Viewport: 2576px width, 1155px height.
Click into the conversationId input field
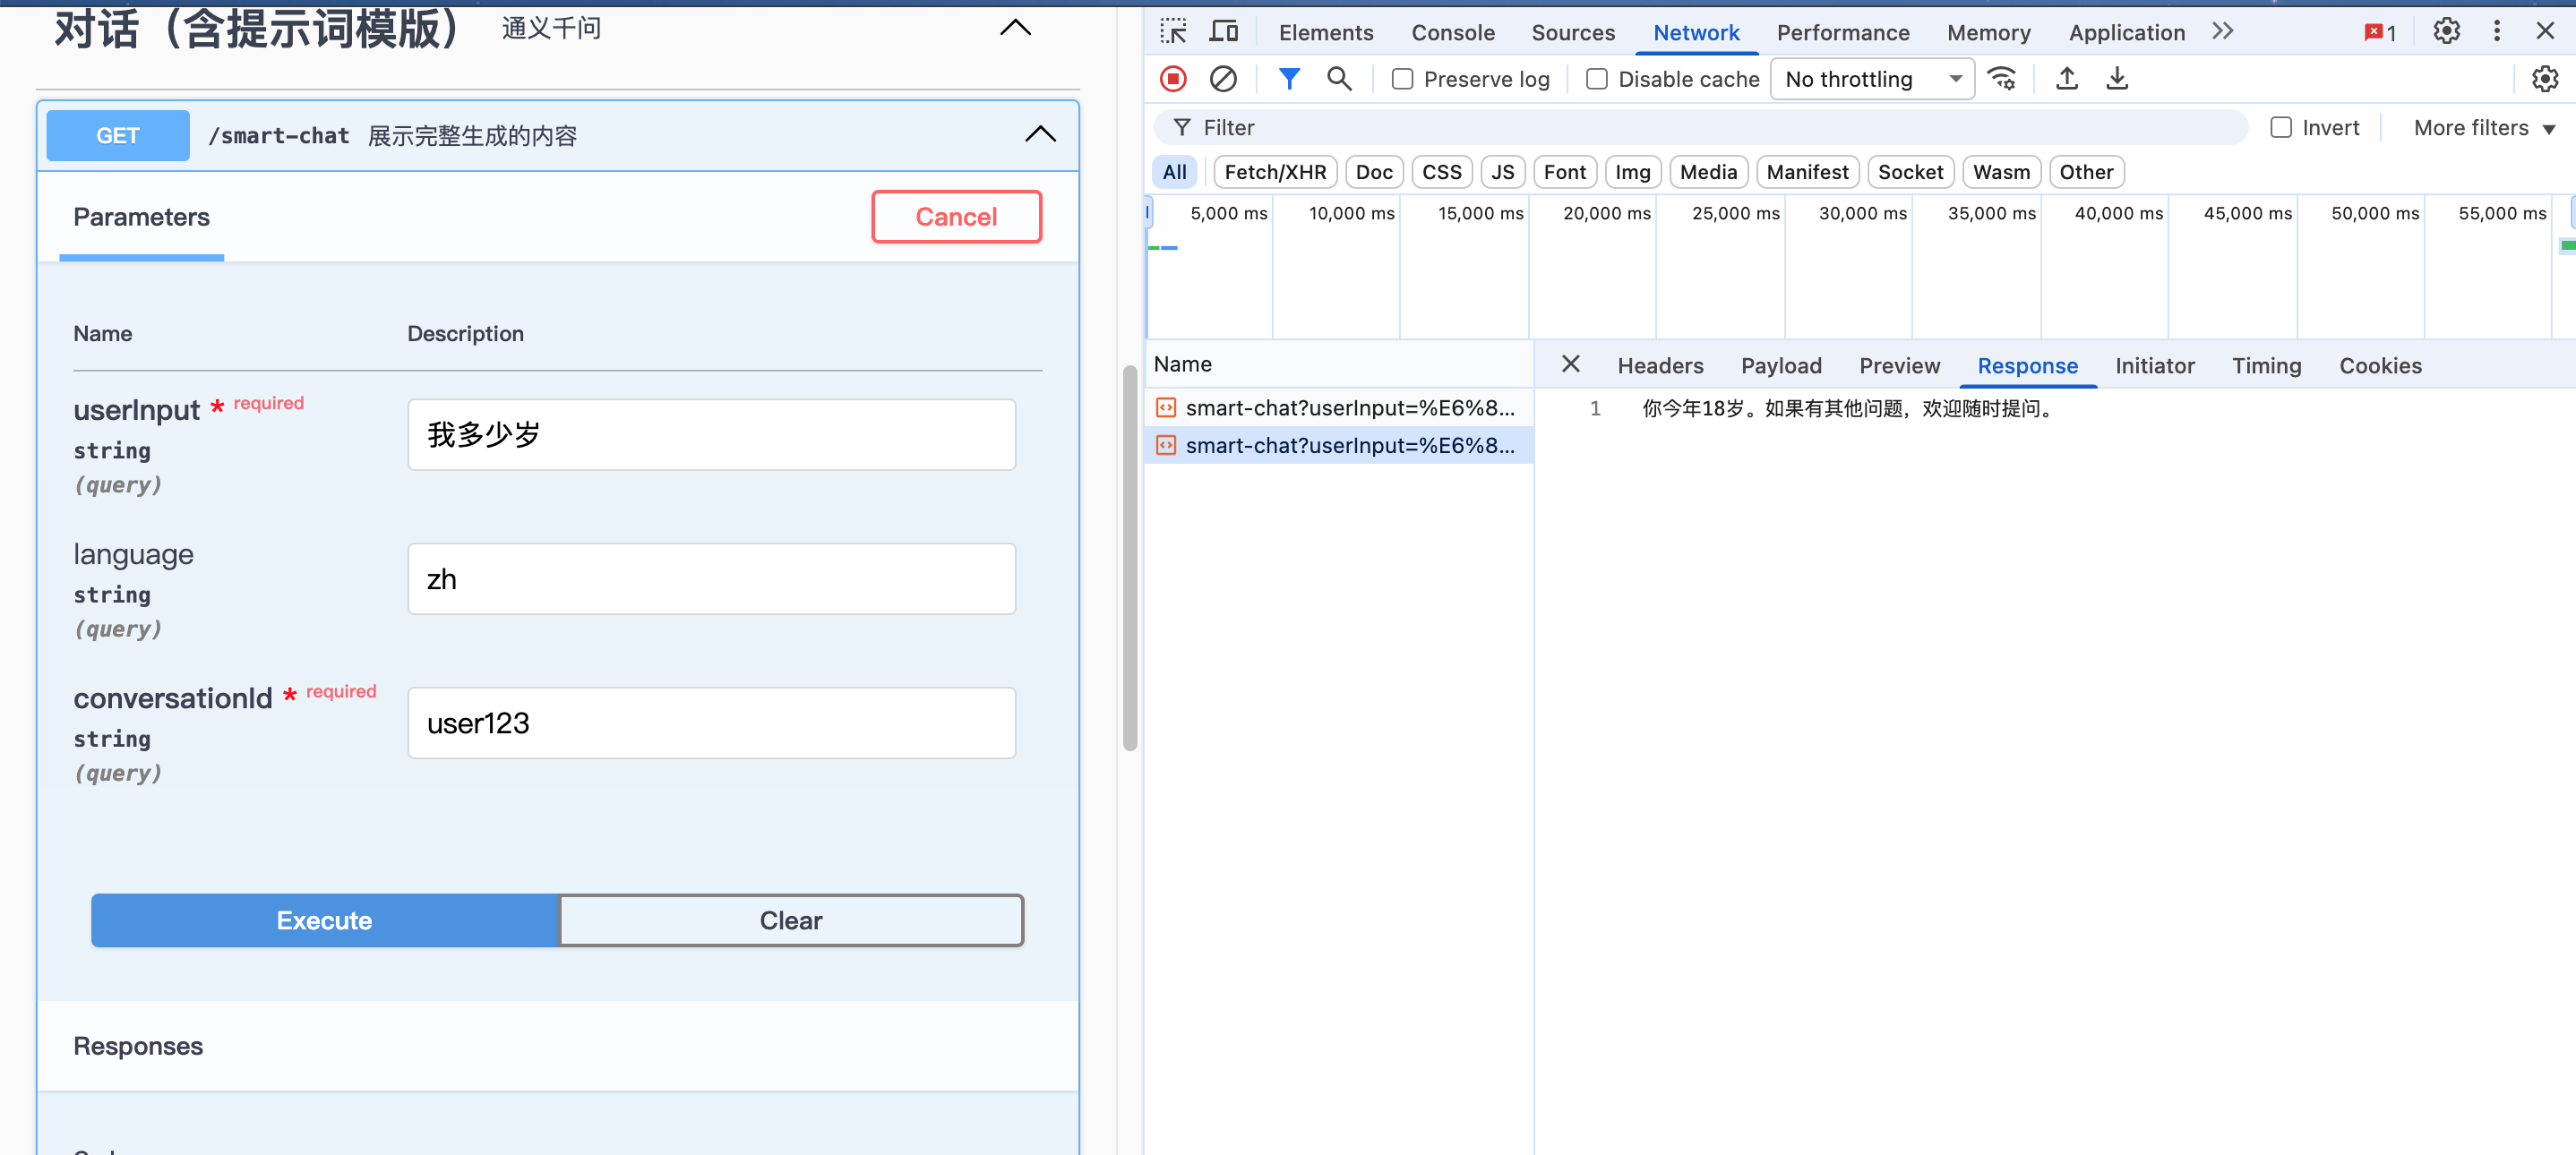(711, 723)
